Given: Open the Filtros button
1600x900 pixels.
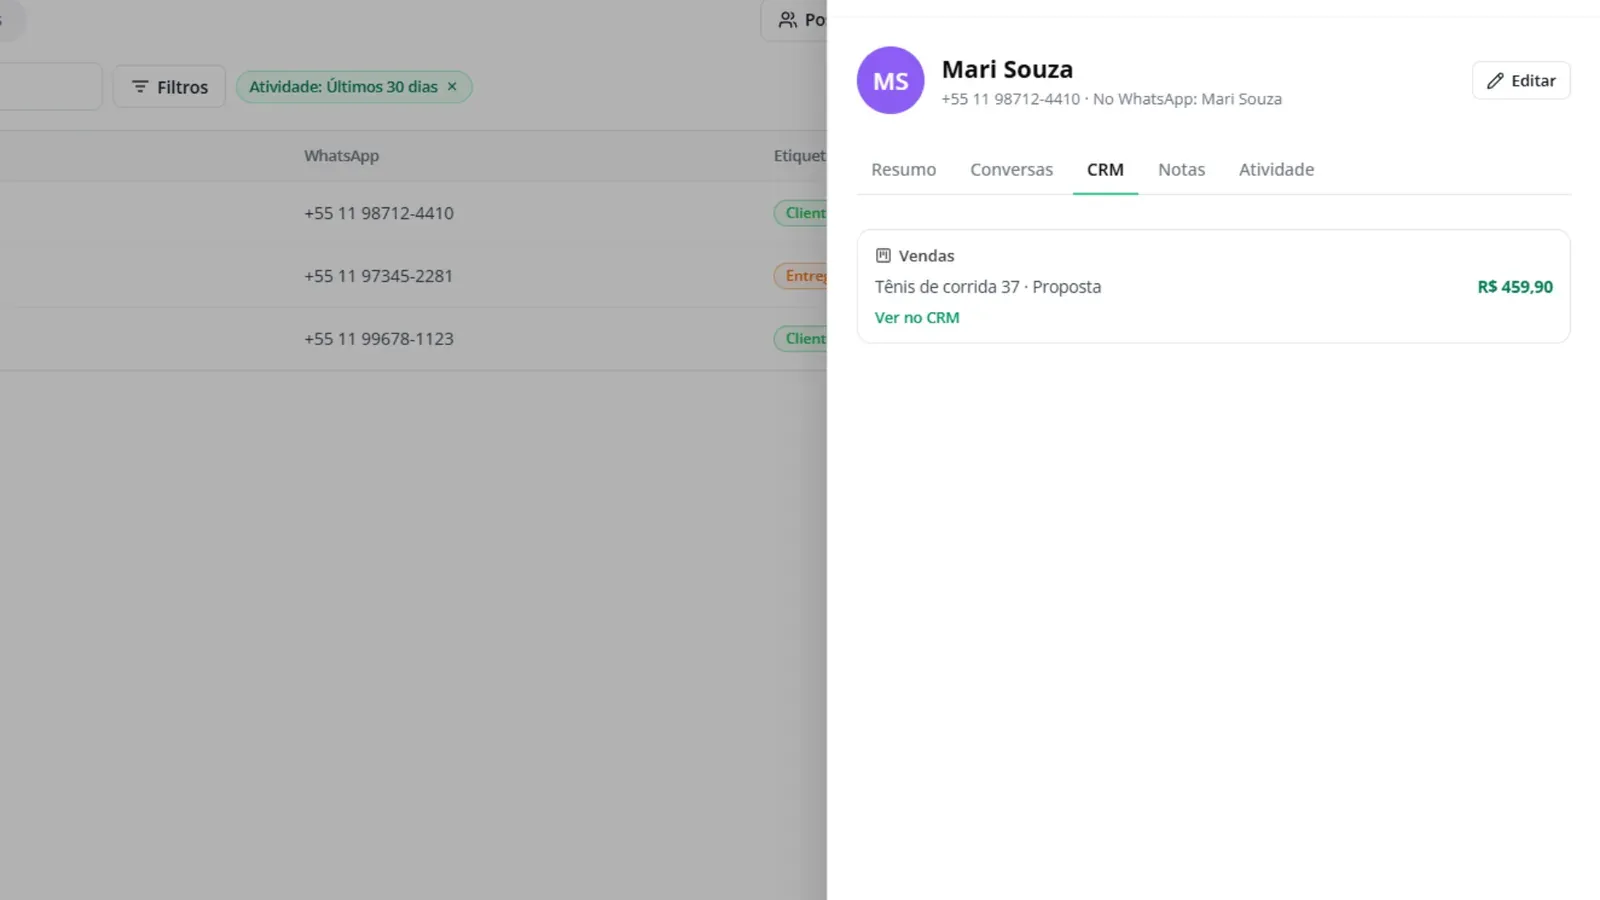Looking at the screenshot, I should 169,87.
